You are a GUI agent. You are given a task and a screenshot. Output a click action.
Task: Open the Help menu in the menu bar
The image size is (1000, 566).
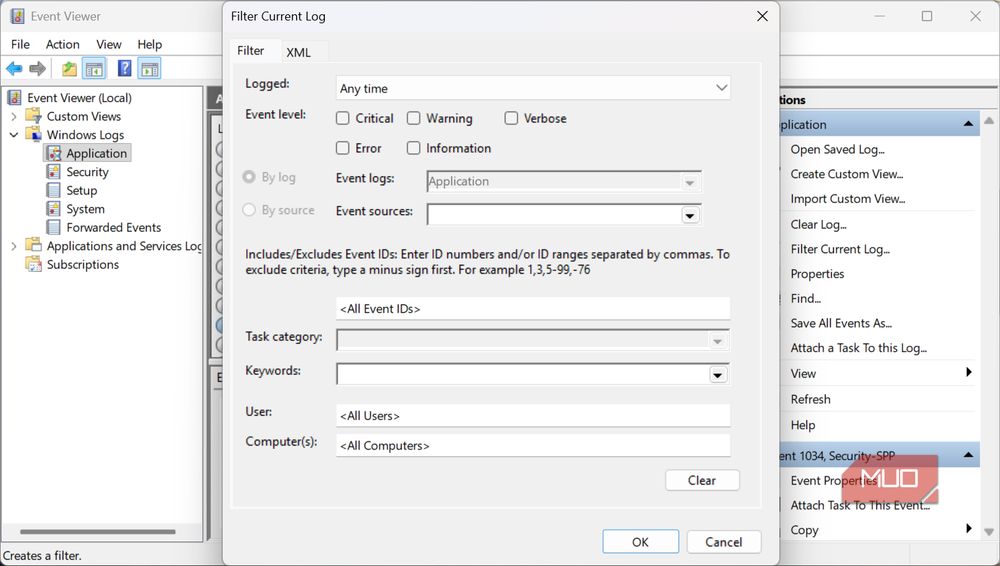click(150, 44)
